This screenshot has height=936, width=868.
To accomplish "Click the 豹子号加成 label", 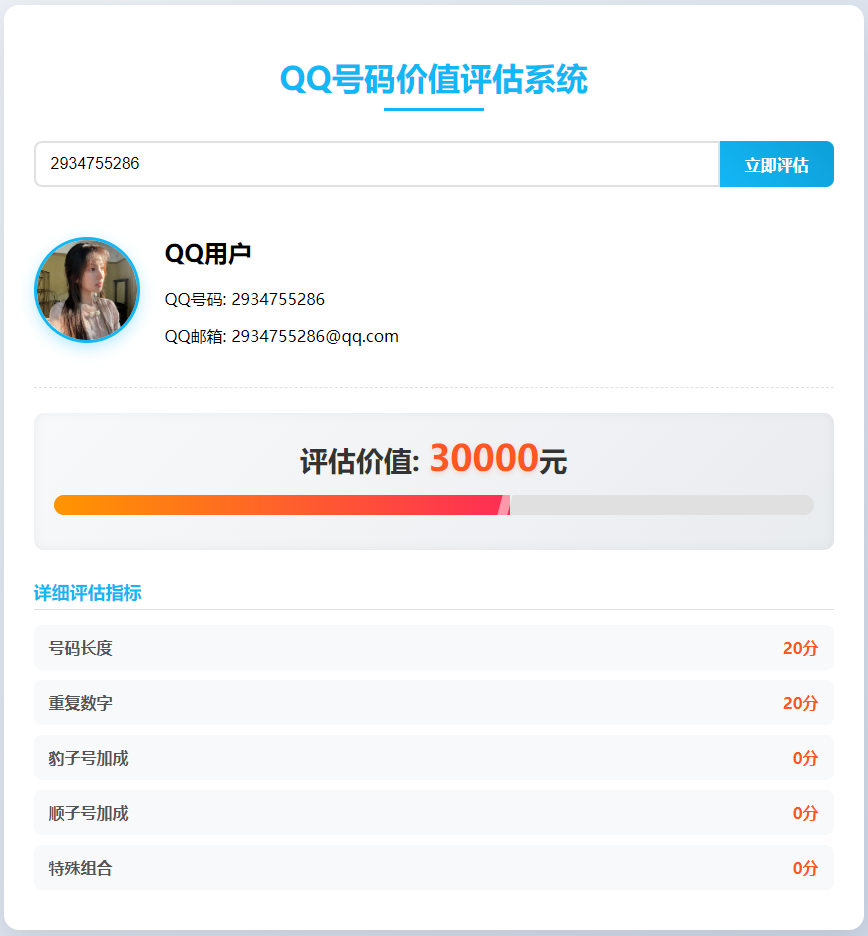I will (x=88, y=758).
